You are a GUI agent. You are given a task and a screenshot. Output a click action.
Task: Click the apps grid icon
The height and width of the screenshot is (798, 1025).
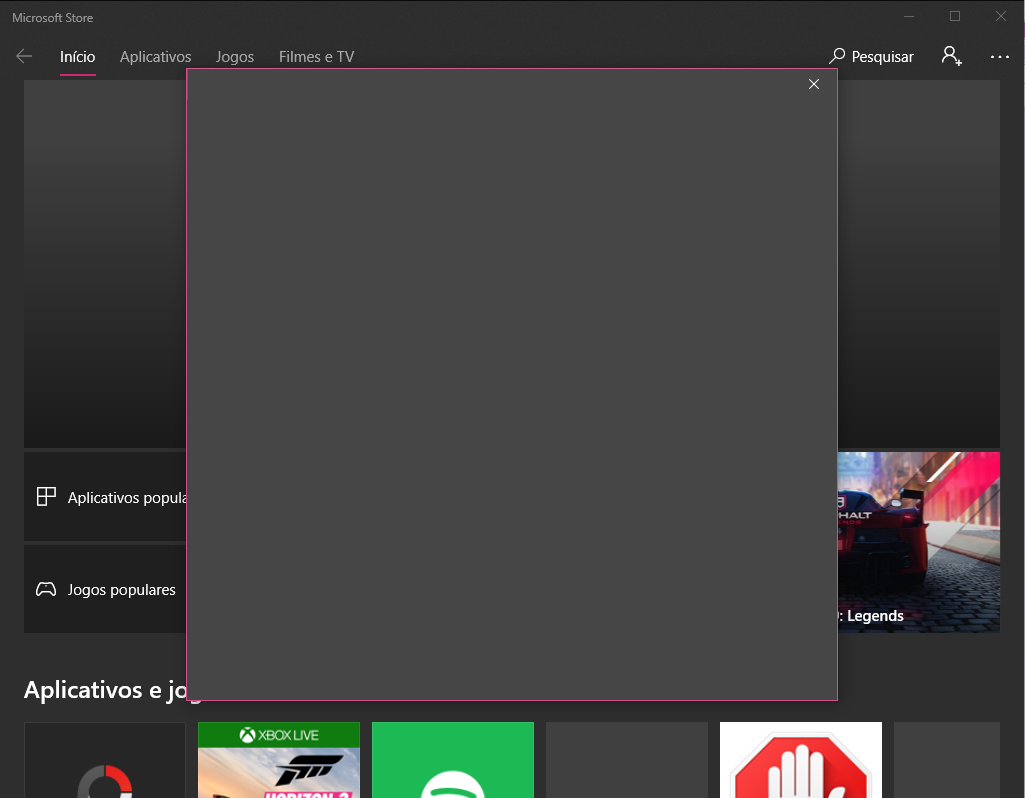(46, 497)
